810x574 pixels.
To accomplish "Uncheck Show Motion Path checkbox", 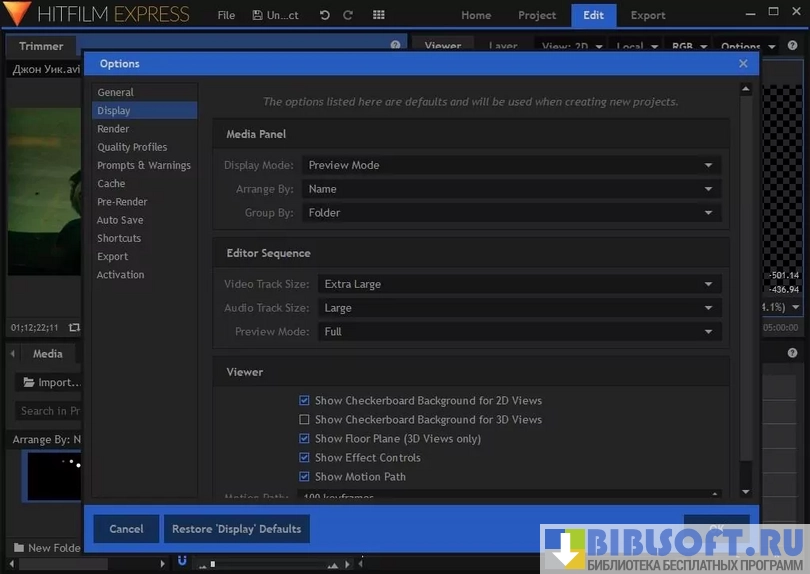I will [x=304, y=477].
